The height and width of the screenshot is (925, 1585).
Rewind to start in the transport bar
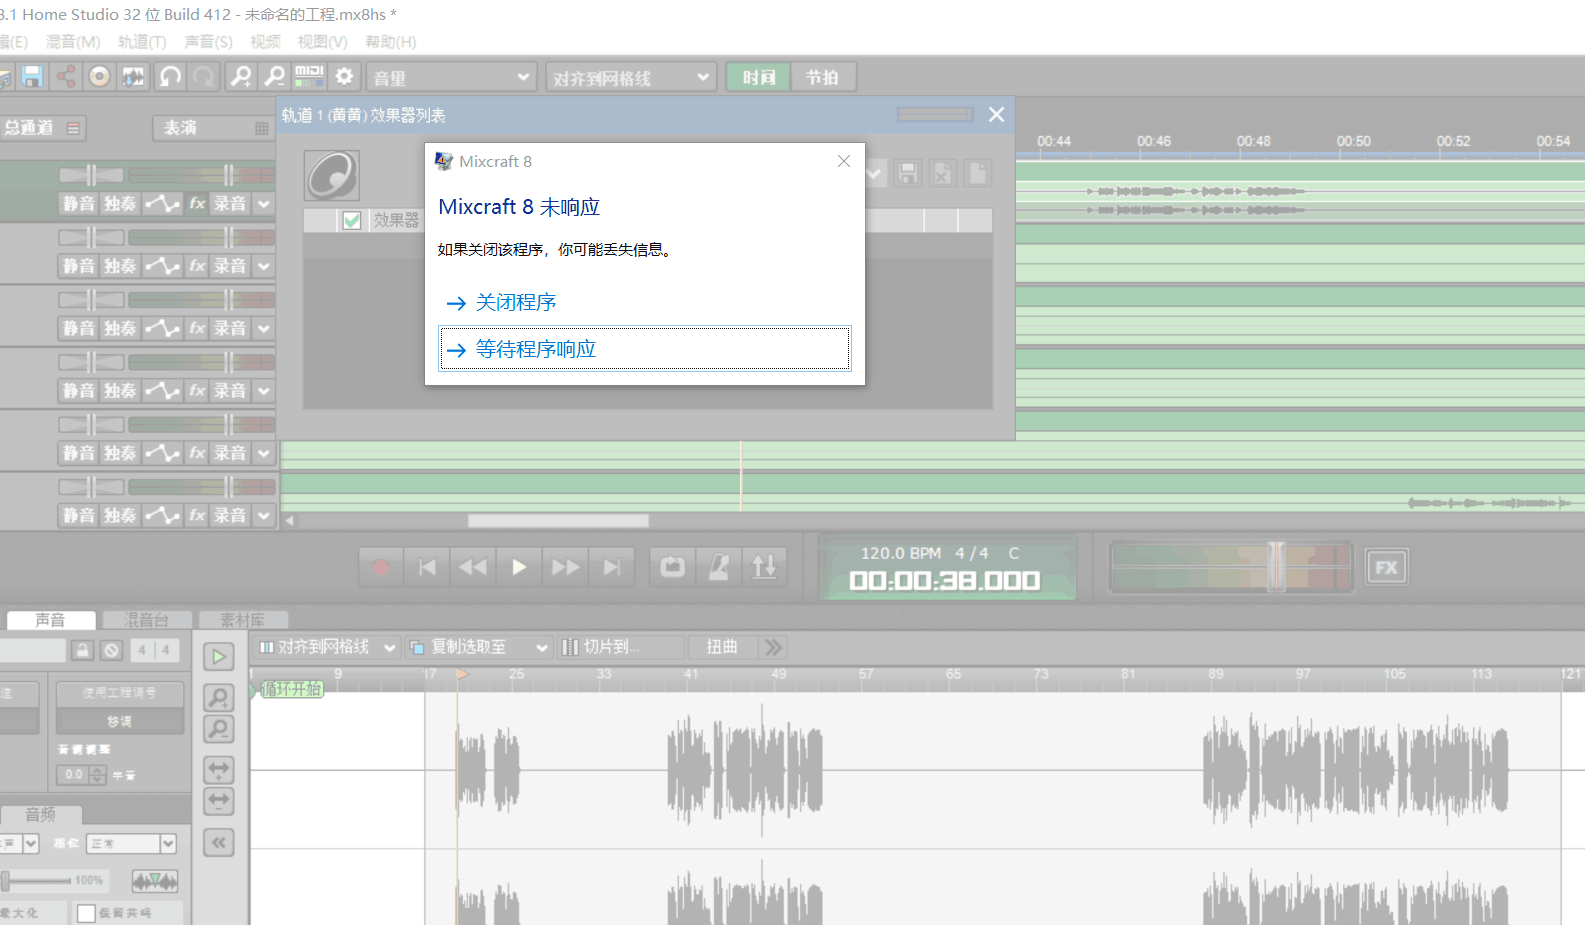click(427, 567)
